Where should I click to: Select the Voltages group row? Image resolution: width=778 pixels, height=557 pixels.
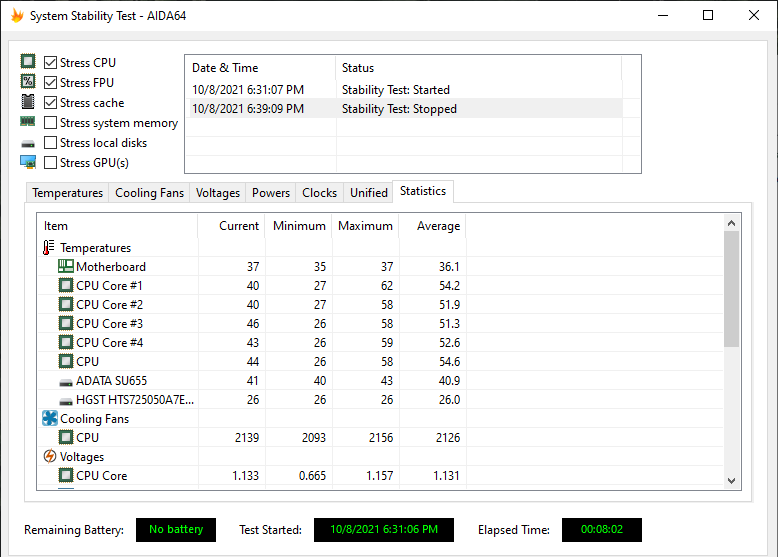pyautogui.click(x=380, y=456)
